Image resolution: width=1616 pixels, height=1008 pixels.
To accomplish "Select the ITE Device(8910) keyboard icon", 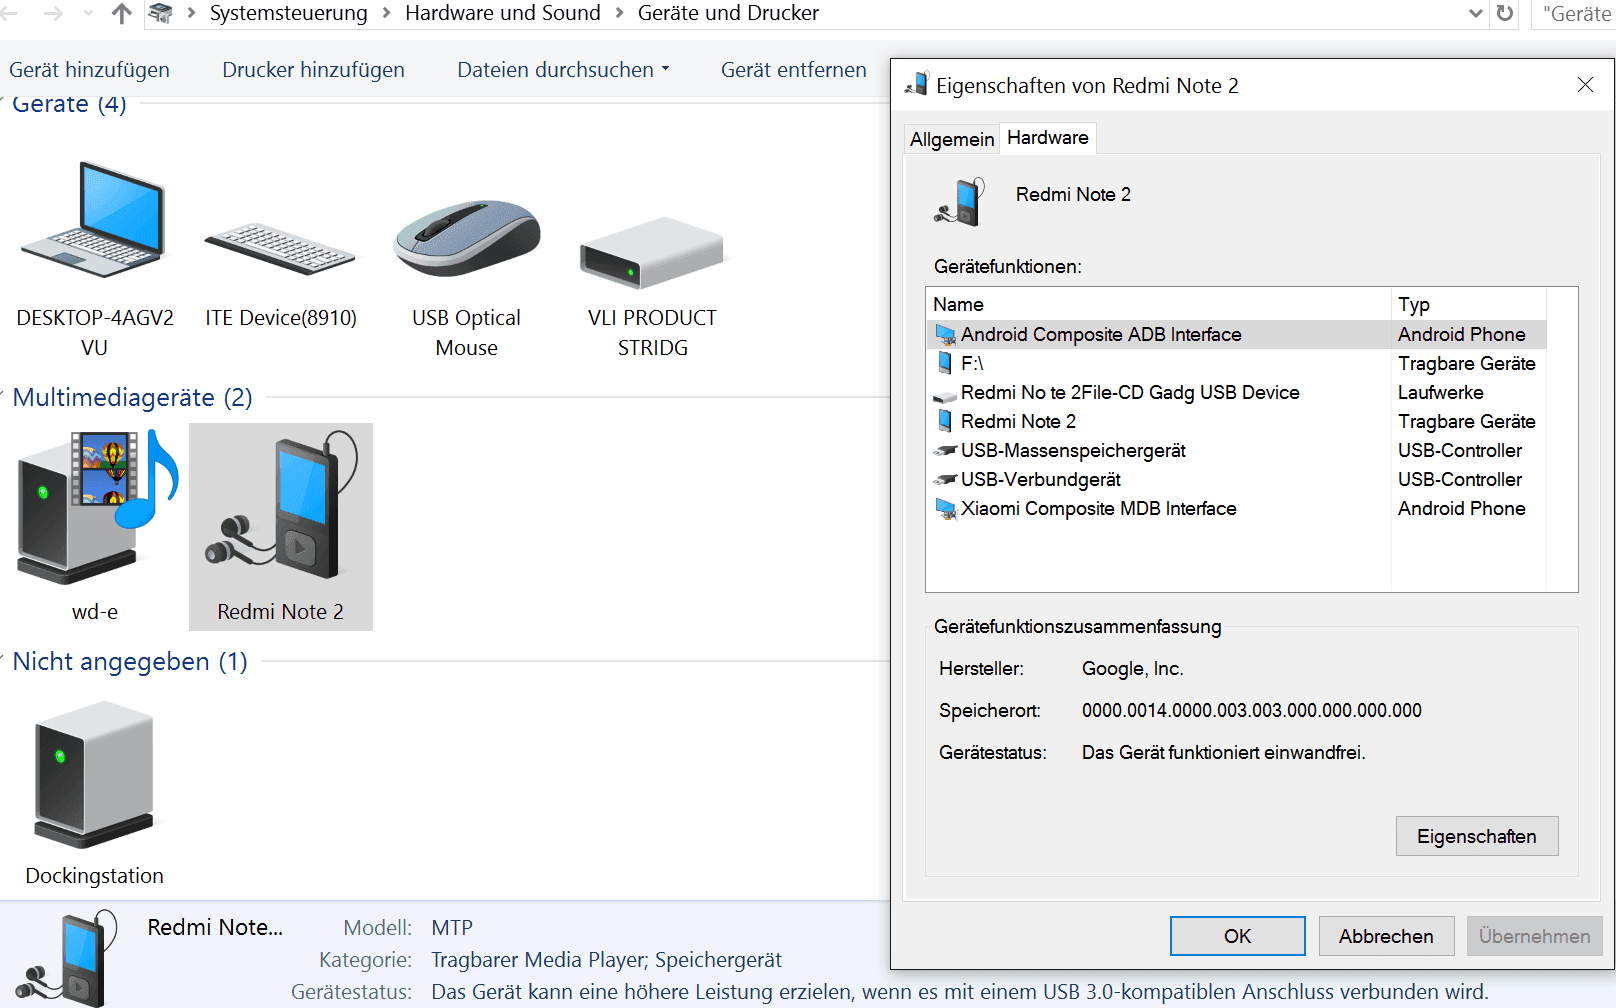I will point(280,248).
